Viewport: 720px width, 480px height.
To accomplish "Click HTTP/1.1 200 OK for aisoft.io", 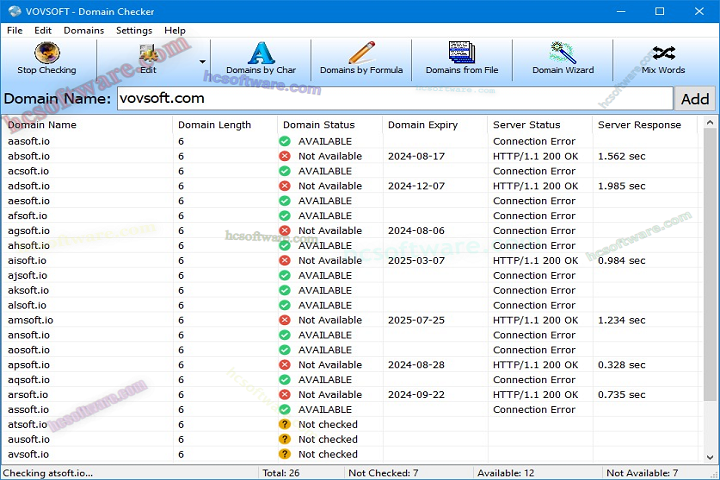I will [535, 260].
